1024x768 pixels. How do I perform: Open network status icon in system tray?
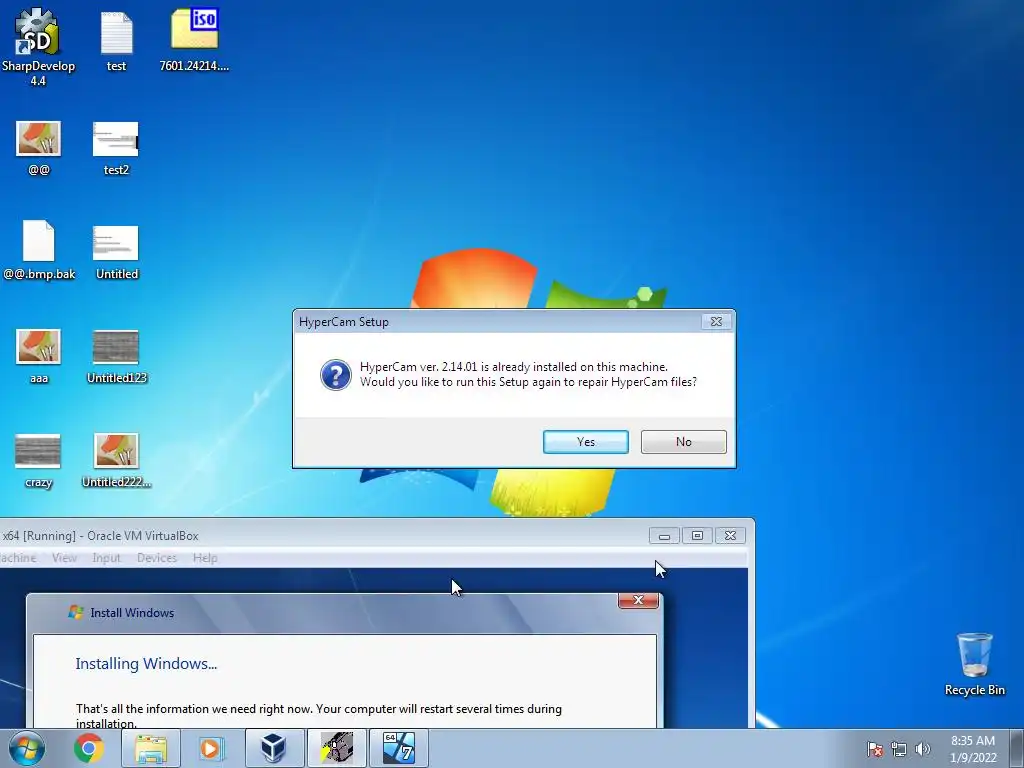899,749
